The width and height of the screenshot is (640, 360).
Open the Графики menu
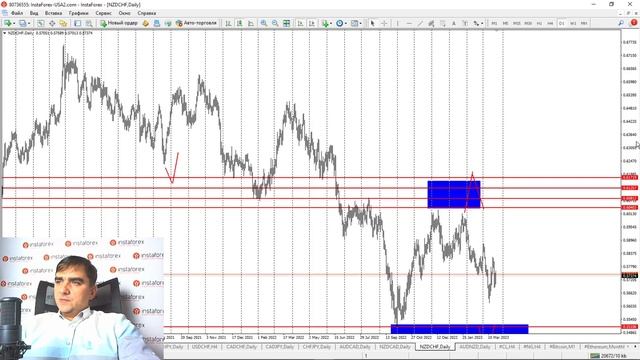pos(78,13)
